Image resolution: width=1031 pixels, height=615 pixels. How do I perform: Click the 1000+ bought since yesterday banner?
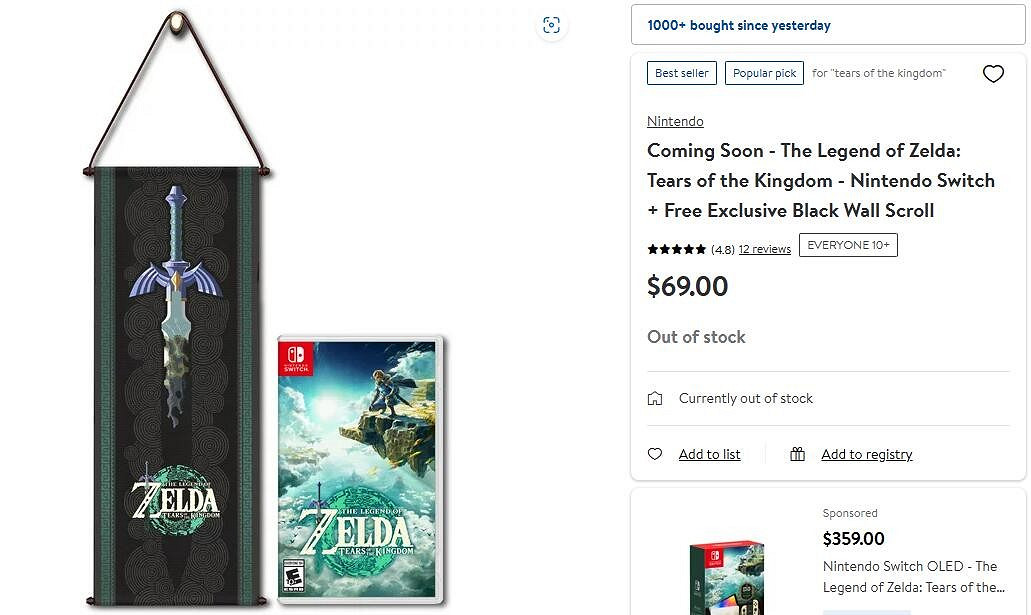[828, 25]
